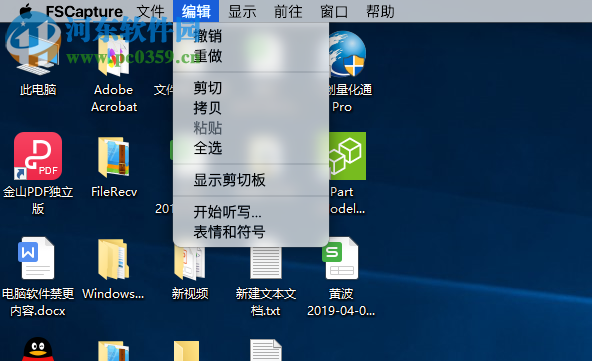The width and height of the screenshot is (592, 361).
Task: Select the QQ penguin desktop icon
Action: (x=38, y=349)
